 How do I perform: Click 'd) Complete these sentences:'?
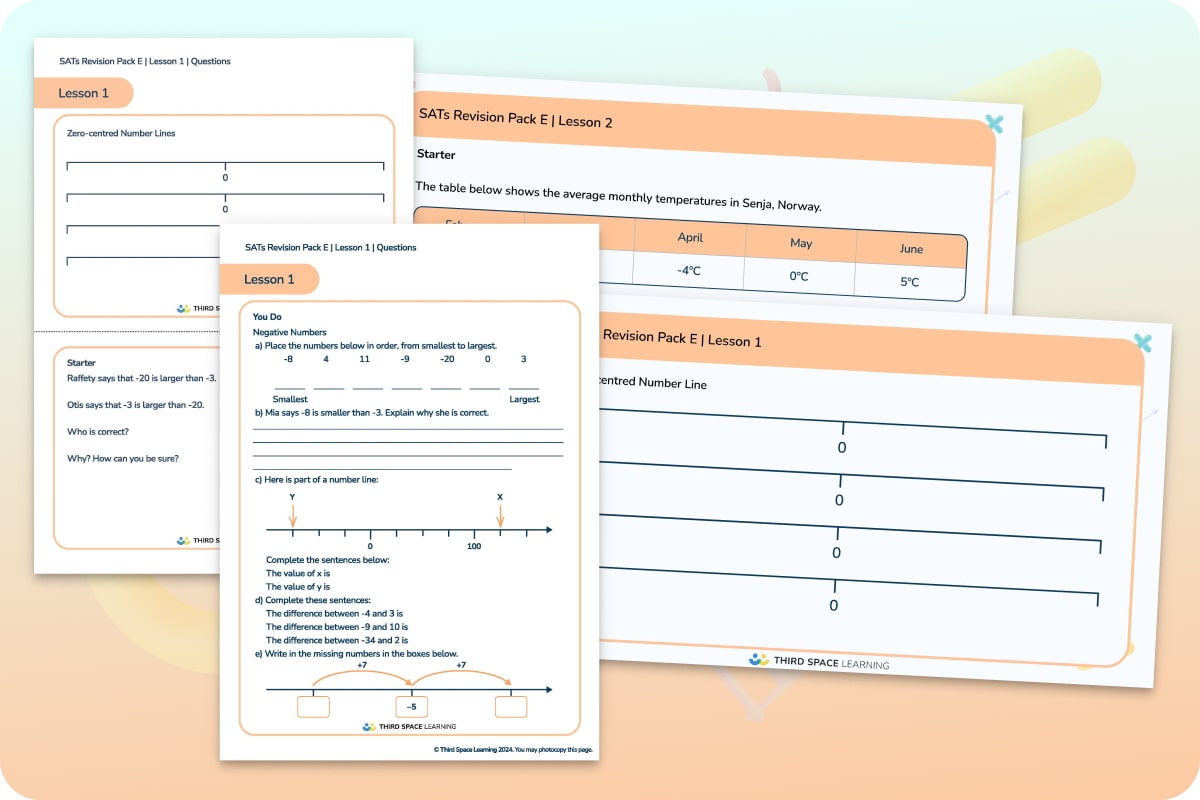(313, 600)
